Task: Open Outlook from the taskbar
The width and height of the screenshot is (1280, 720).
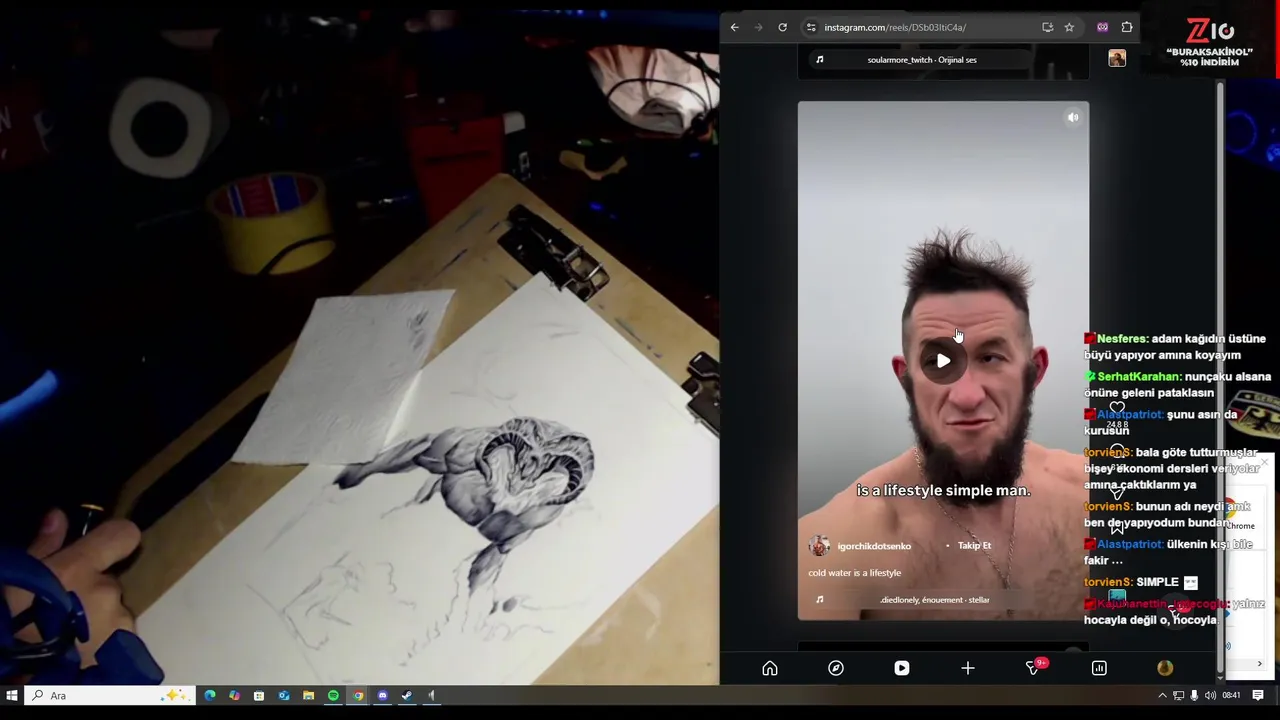Action: pos(284,696)
